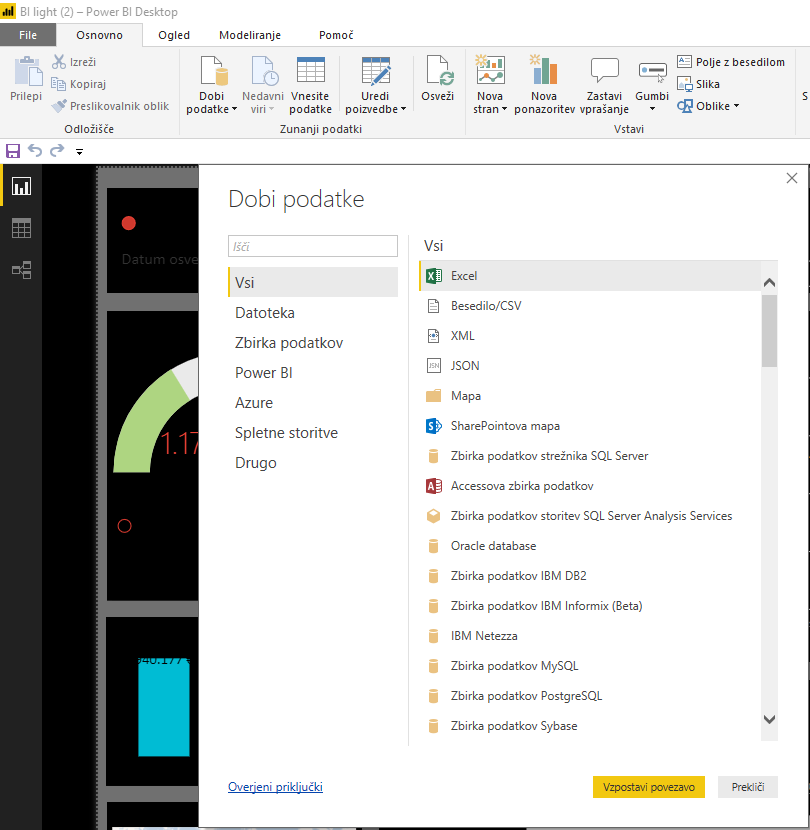
Task: Switch to Data table view in sidebar
Action: pyautogui.click(x=21, y=228)
